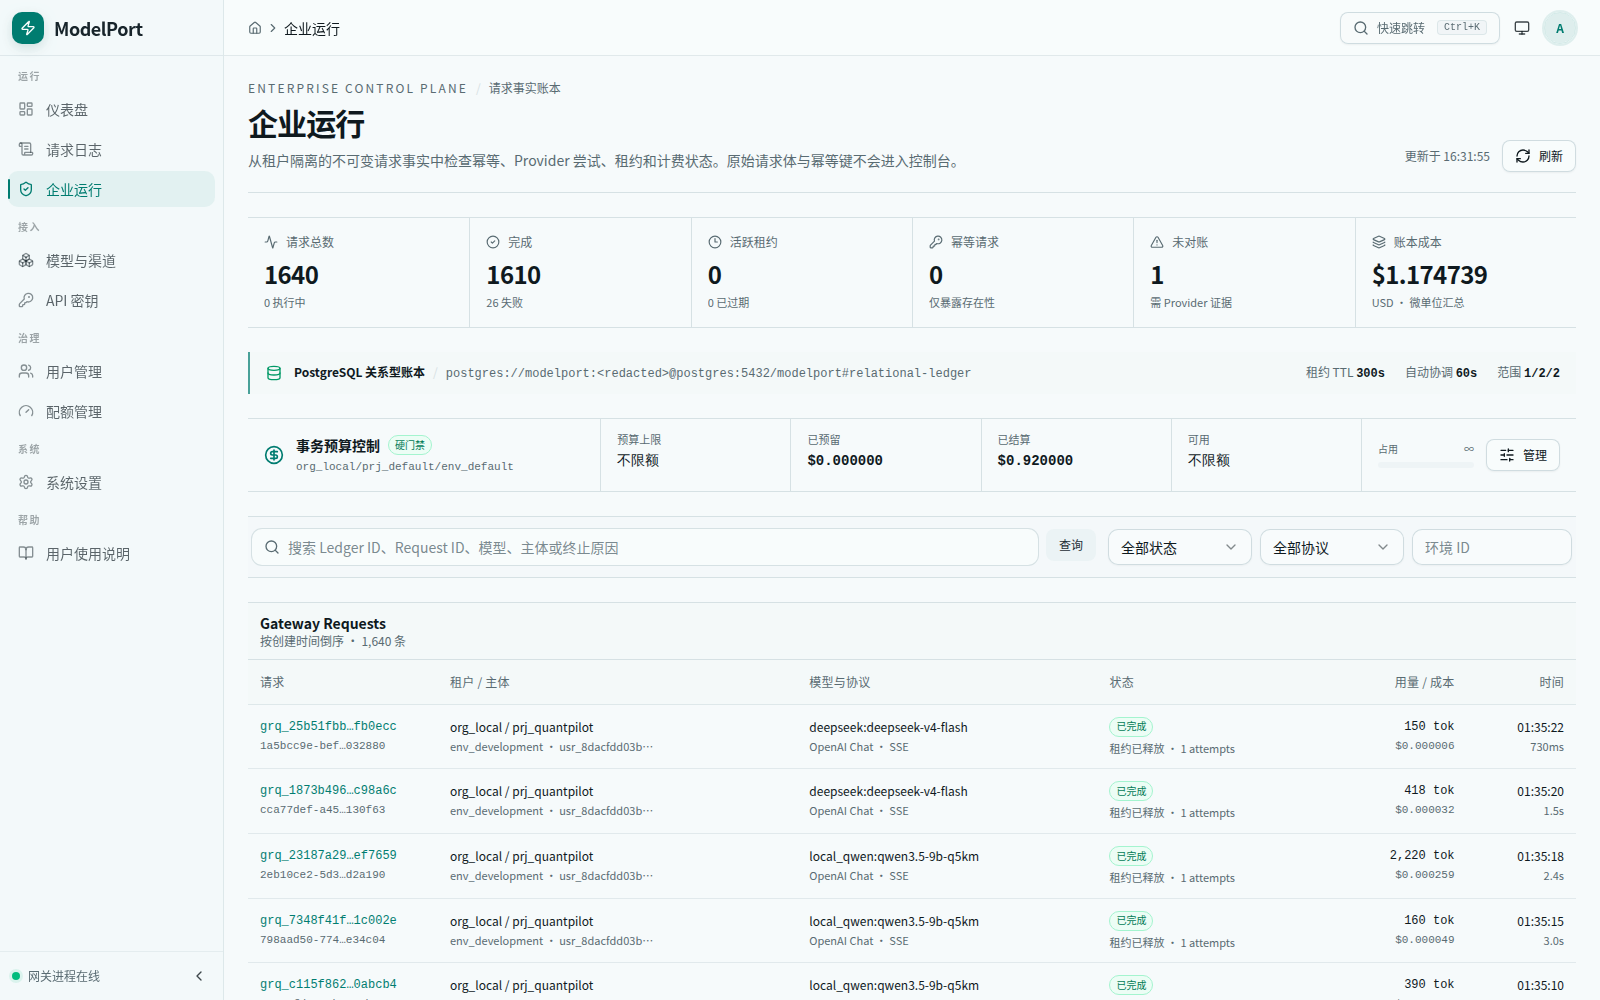Click the 企业运行 breadcrumb text
Screen dimensions: 1600x1000
[312, 29]
